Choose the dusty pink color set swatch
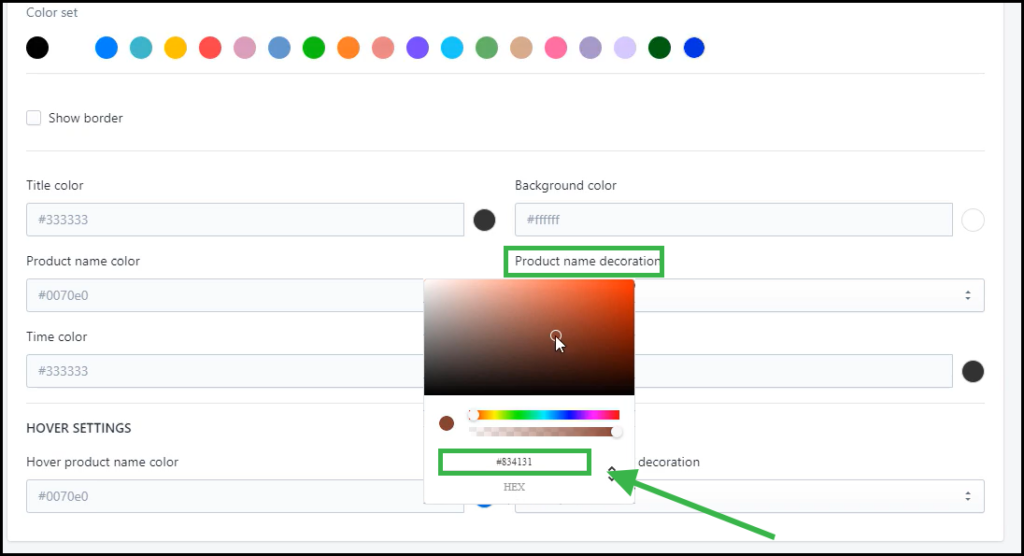The height and width of the screenshot is (556, 1024). [x=245, y=48]
